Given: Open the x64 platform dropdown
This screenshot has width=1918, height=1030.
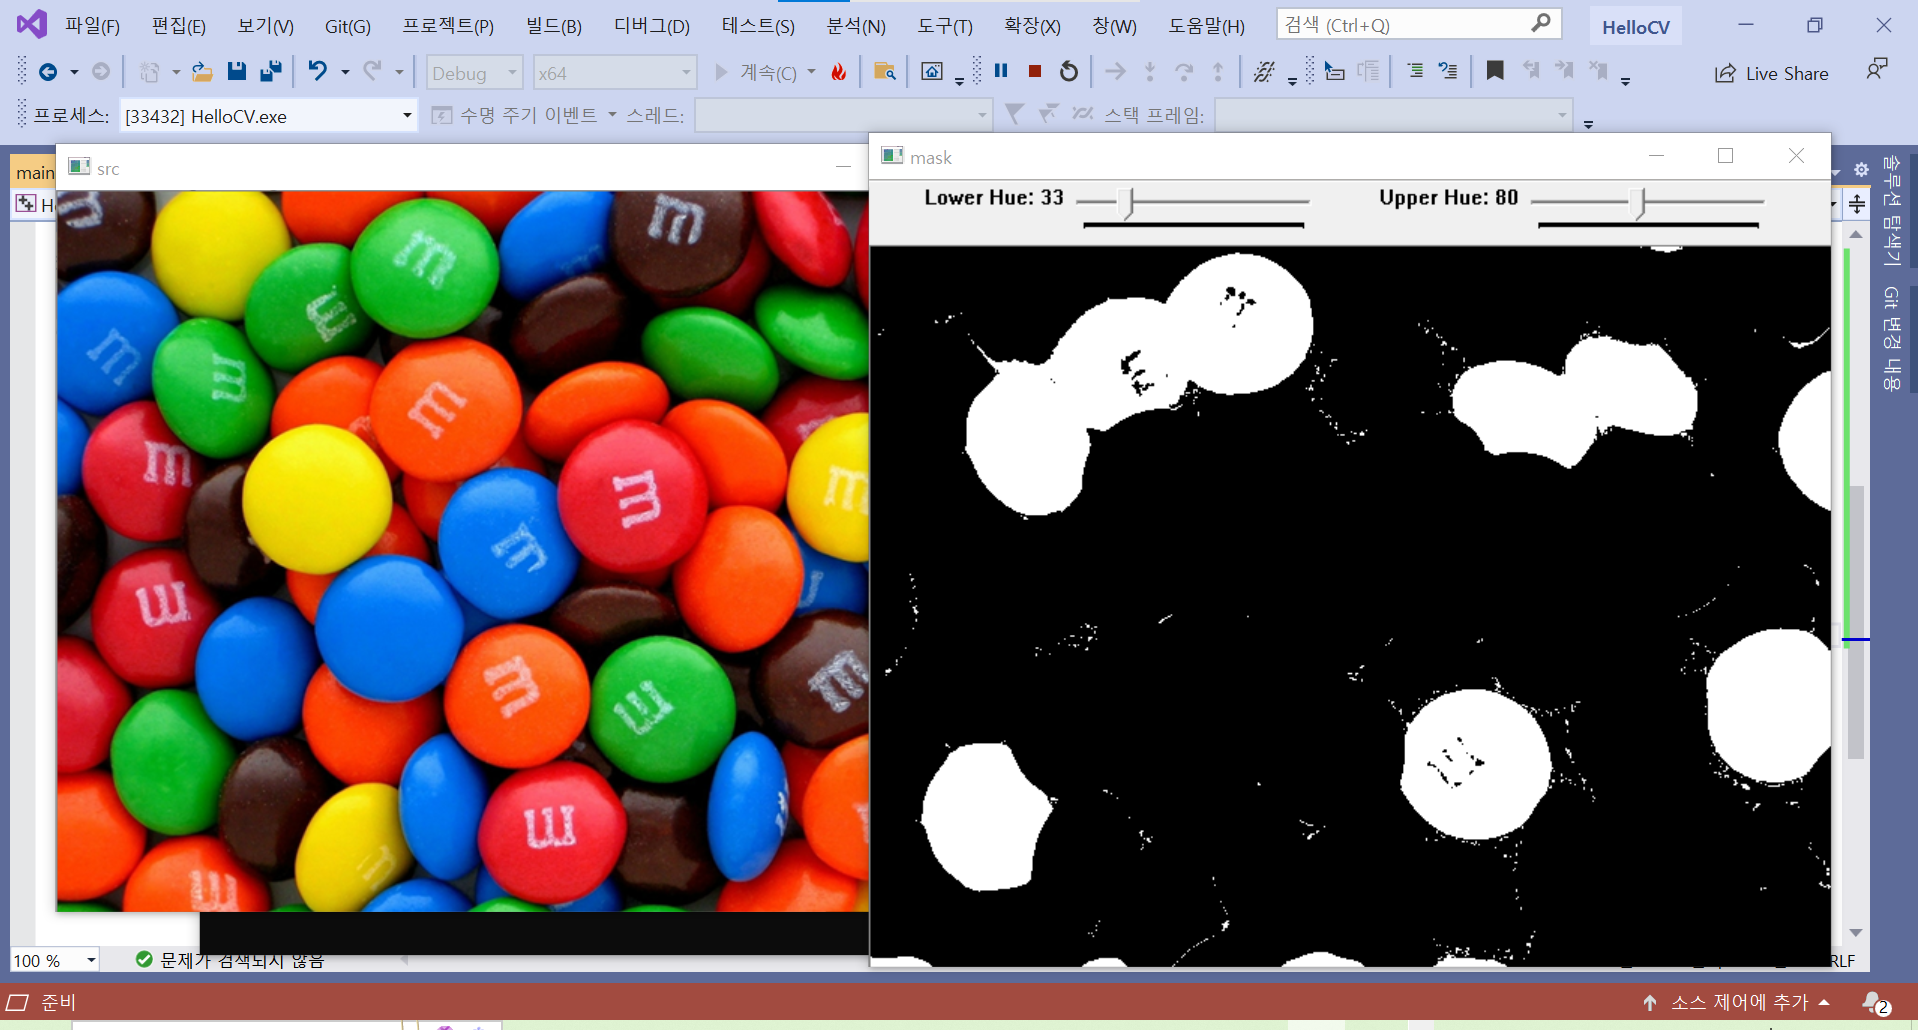Looking at the screenshot, I should (x=614, y=73).
